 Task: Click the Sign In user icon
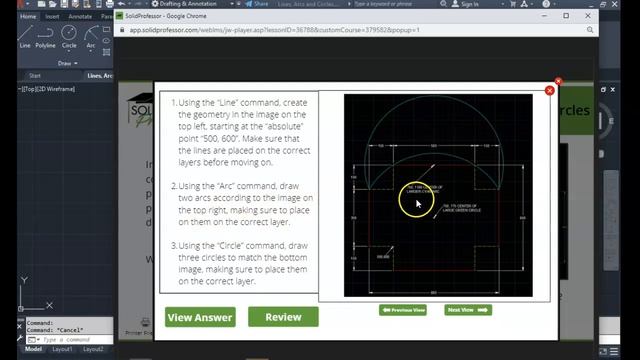456,4
